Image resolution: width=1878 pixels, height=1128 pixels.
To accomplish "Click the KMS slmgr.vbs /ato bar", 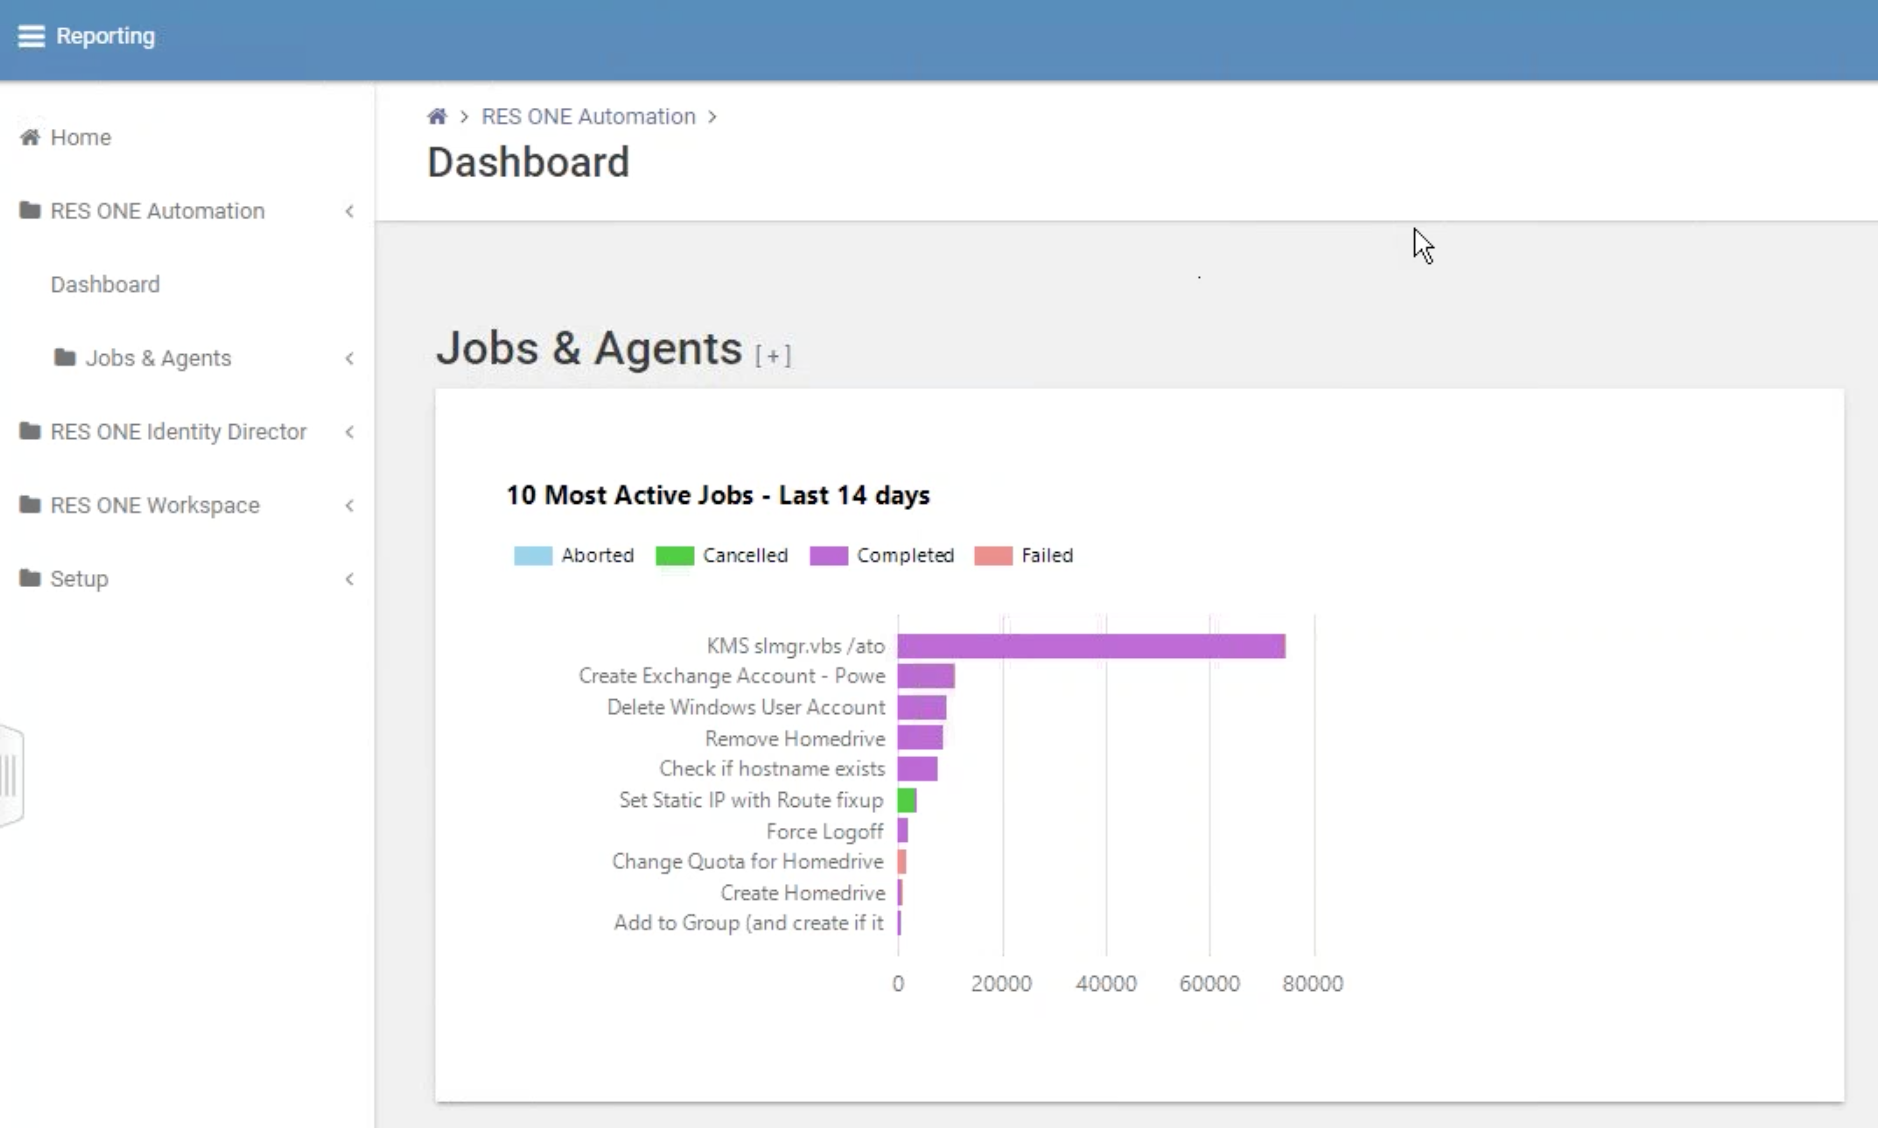I will [x=1090, y=646].
